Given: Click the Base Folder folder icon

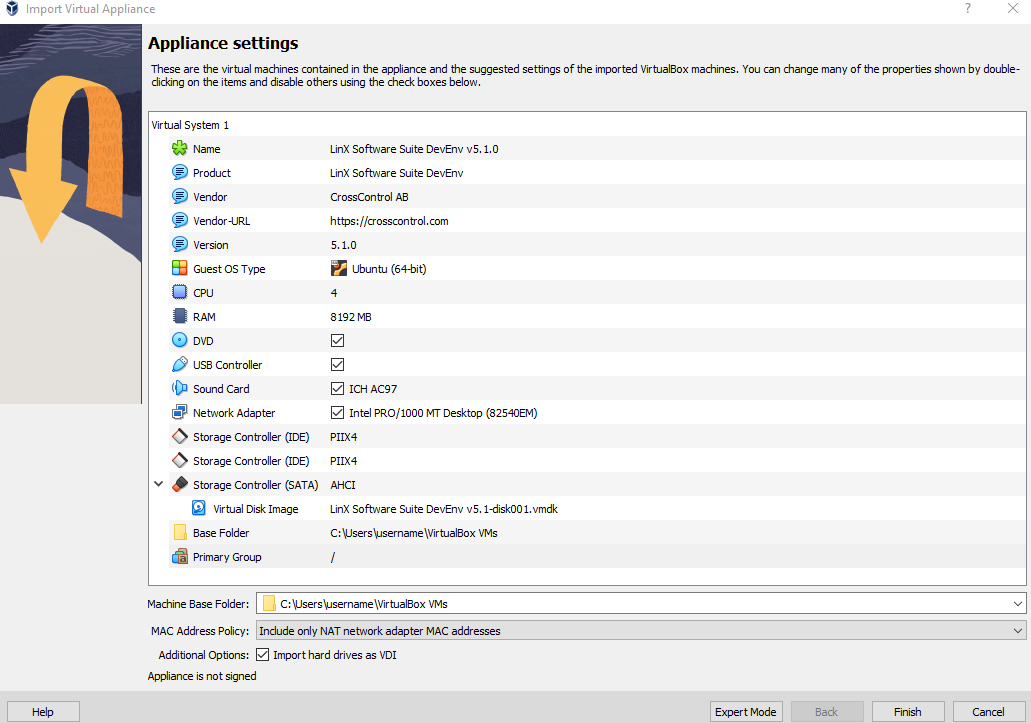Looking at the screenshot, I should (x=181, y=532).
